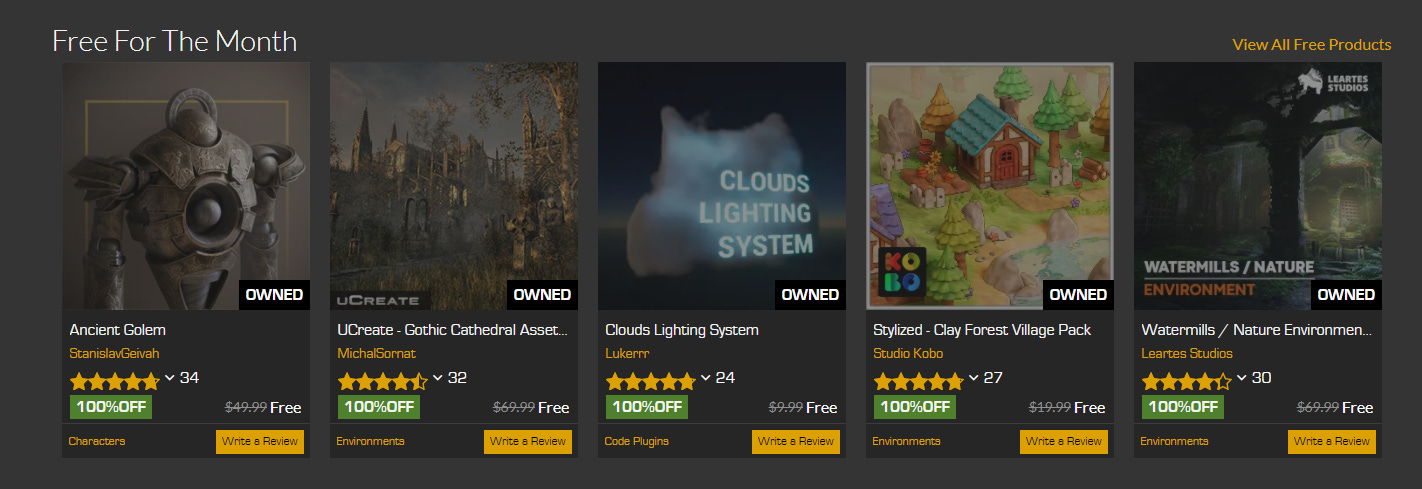The width and height of the screenshot is (1422, 489).
Task: Select the Characters category link
Action: coord(97,441)
